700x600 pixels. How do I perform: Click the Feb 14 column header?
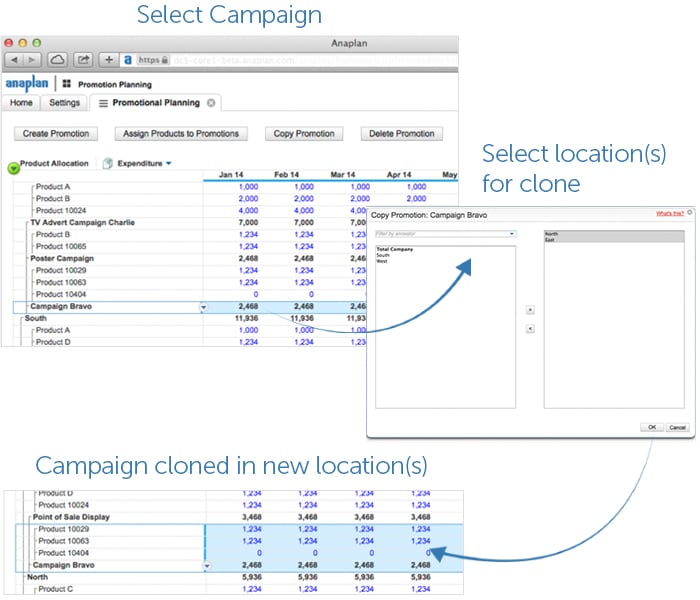[286, 175]
